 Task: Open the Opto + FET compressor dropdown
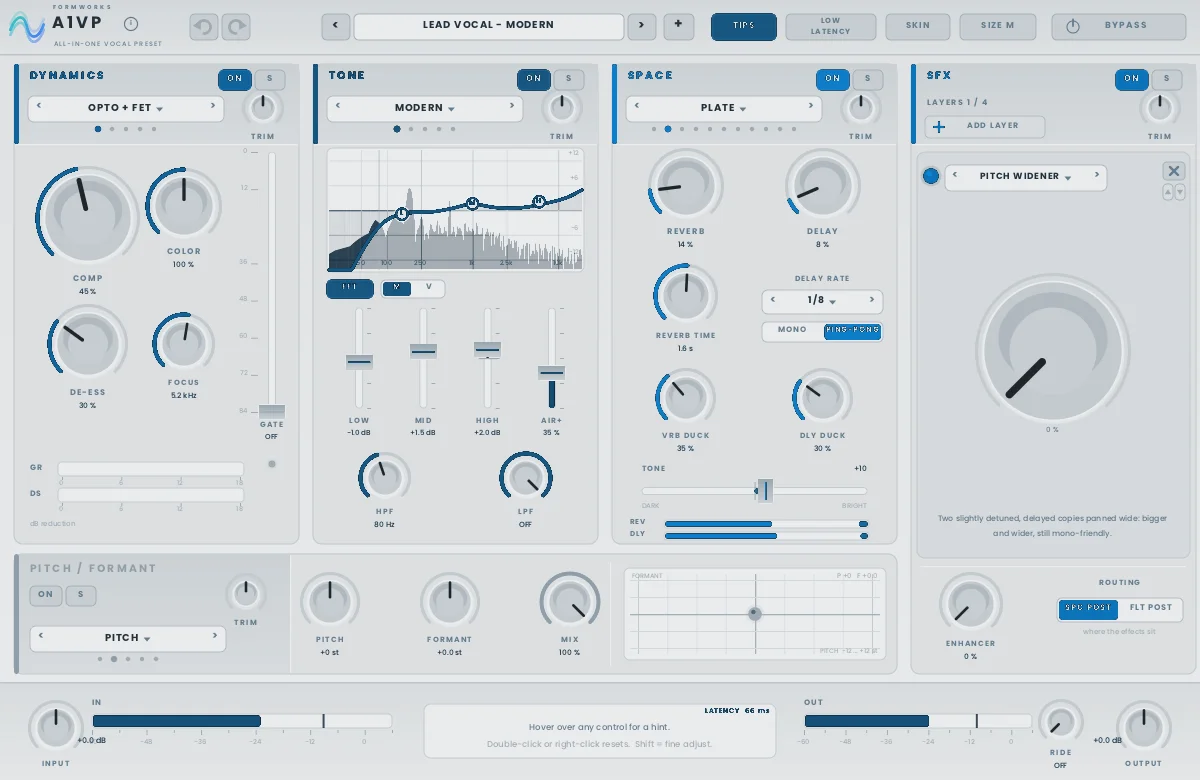pos(125,108)
